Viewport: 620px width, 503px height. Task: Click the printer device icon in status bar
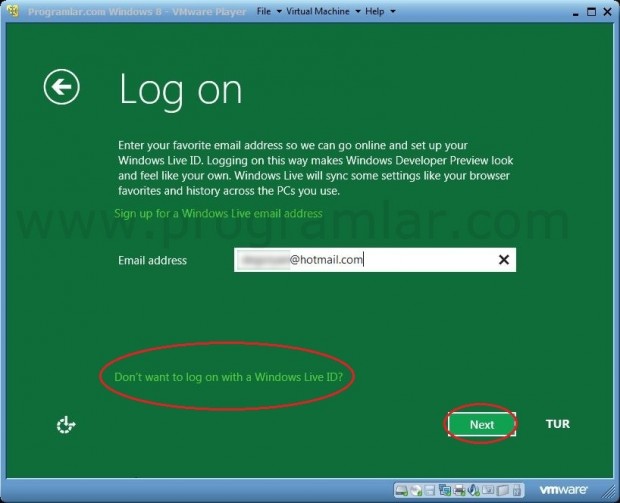pos(459,490)
